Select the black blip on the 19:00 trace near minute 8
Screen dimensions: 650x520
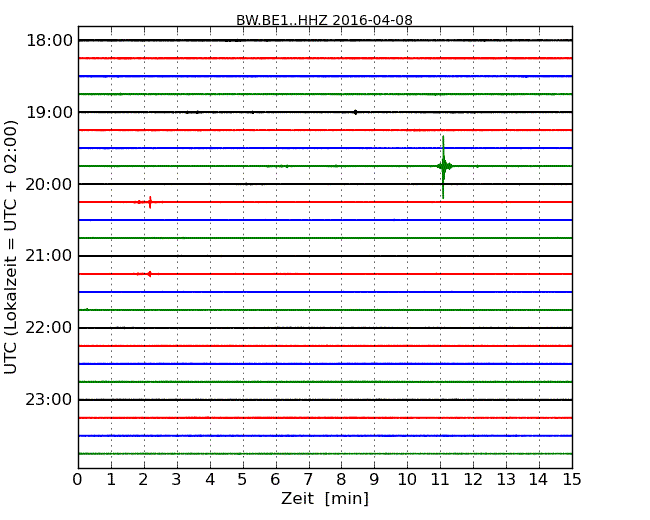pos(355,112)
